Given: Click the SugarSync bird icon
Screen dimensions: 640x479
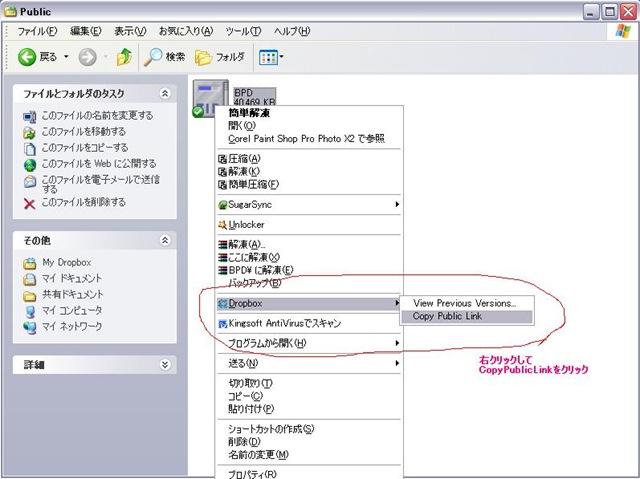Looking at the screenshot, I should tap(222, 205).
